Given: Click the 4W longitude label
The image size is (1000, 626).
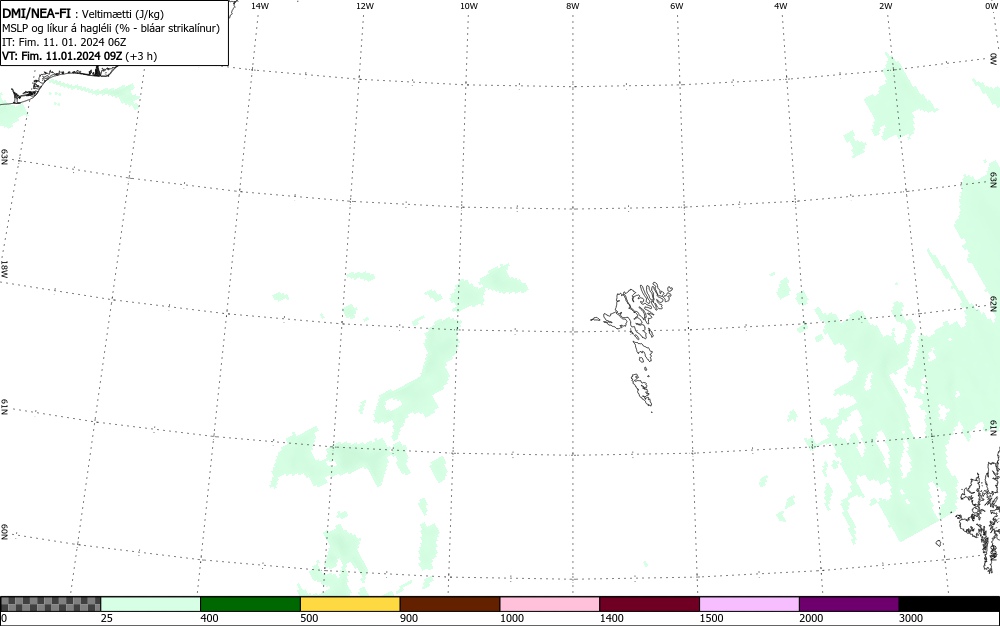Looking at the screenshot, I should [781, 6].
